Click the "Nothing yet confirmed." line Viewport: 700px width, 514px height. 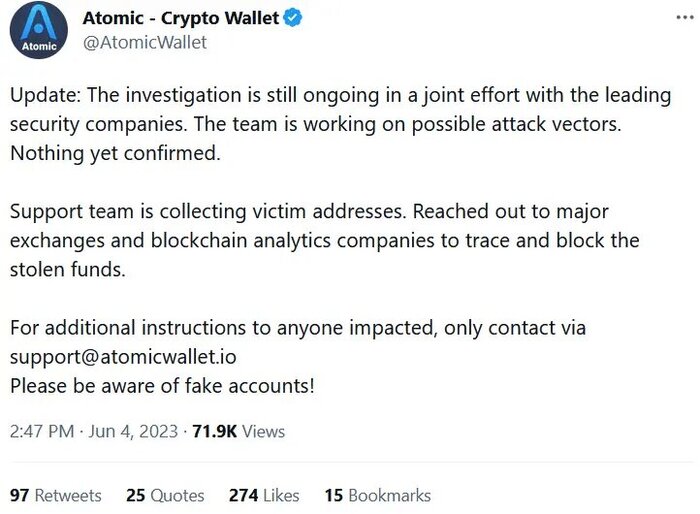[112, 155]
